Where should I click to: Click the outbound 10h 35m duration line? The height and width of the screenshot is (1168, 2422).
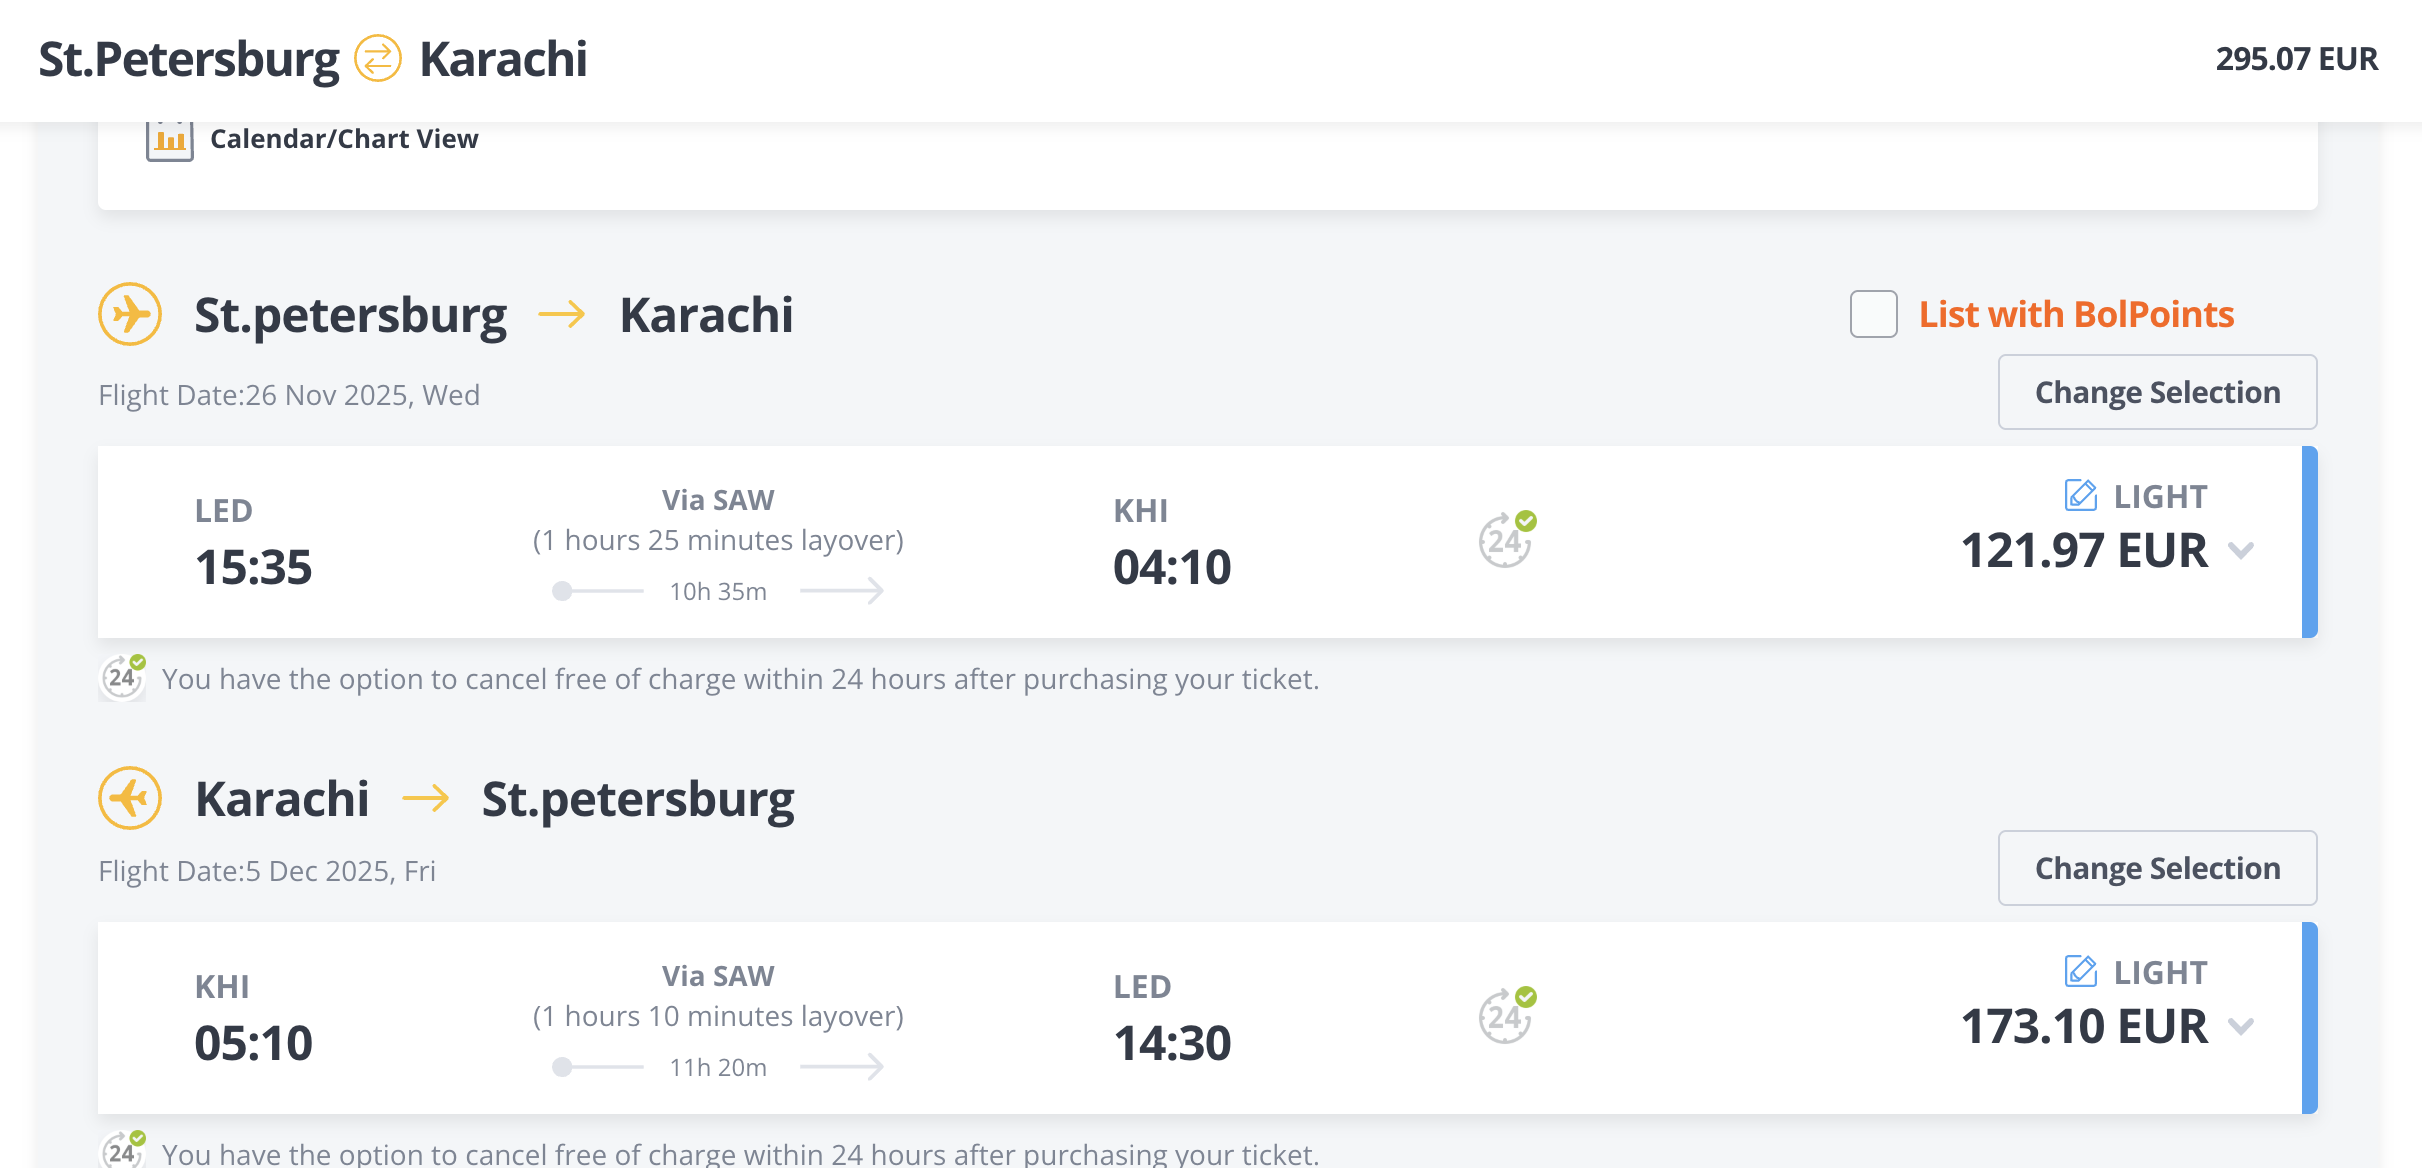coord(718,591)
